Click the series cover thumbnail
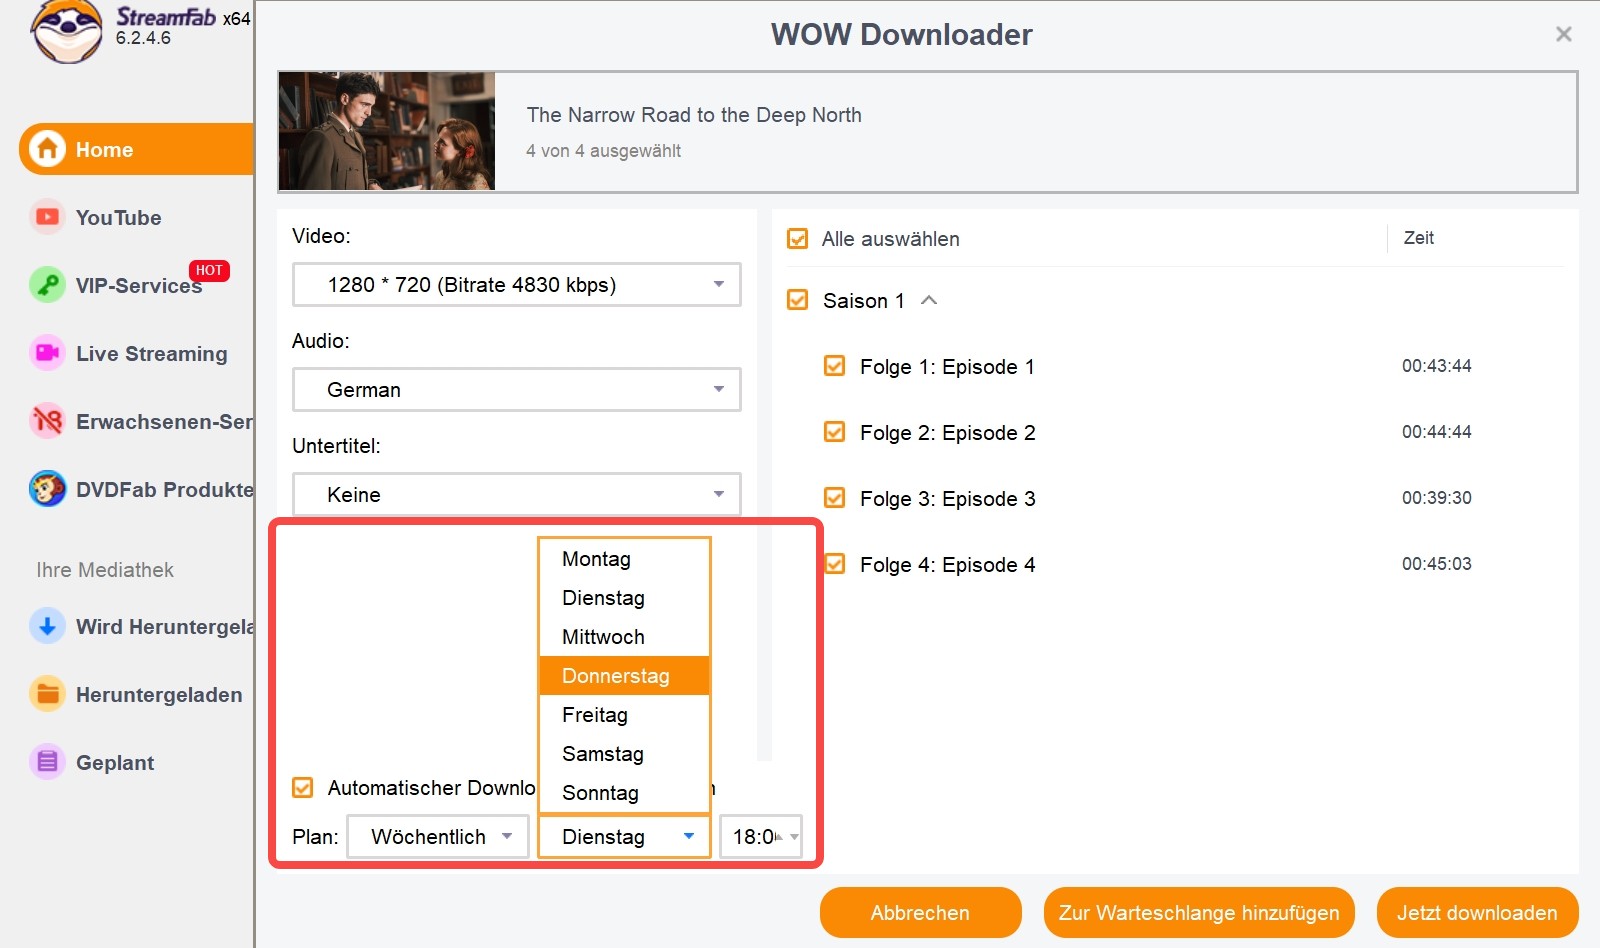This screenshot has height=948, width=1600. [x=387, y=131]
